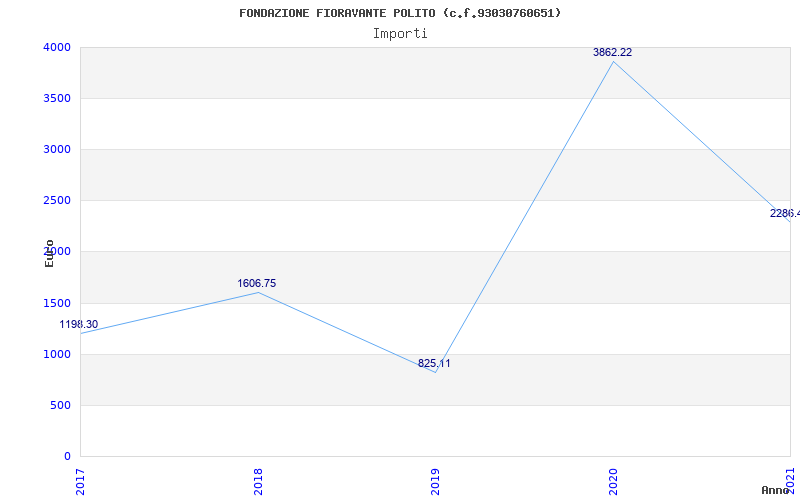Select the 2500 y-axis tick label

pos(57,201)
